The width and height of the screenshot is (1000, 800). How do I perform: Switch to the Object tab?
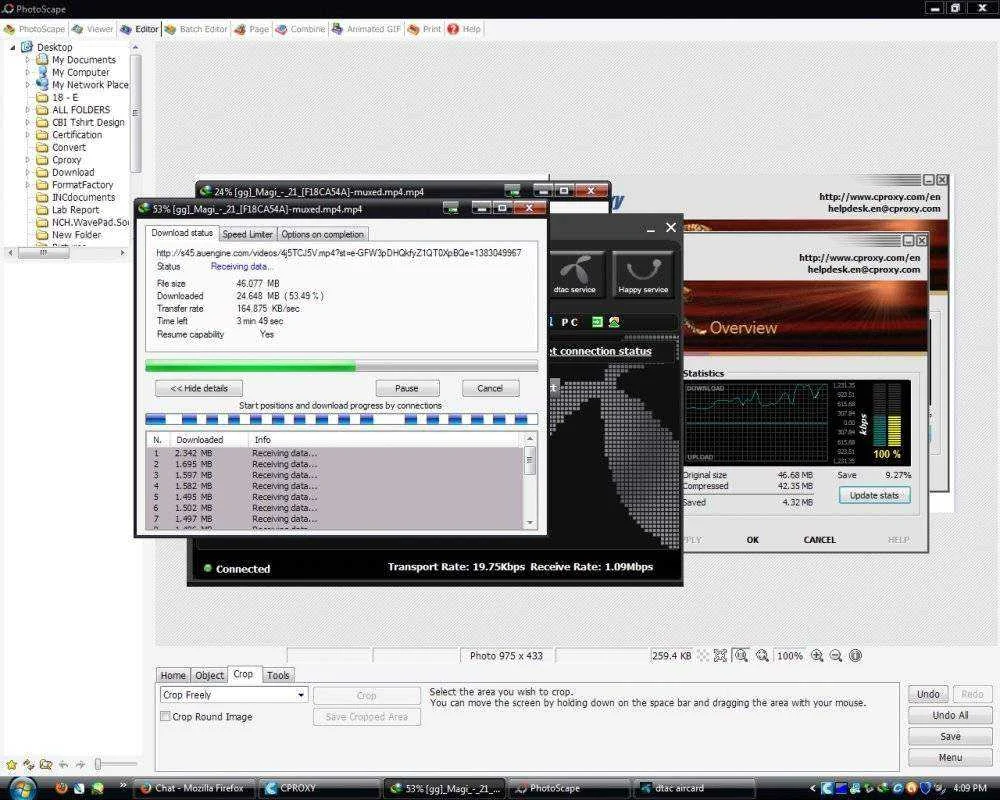pyautogui.click(x=209, y=675)
